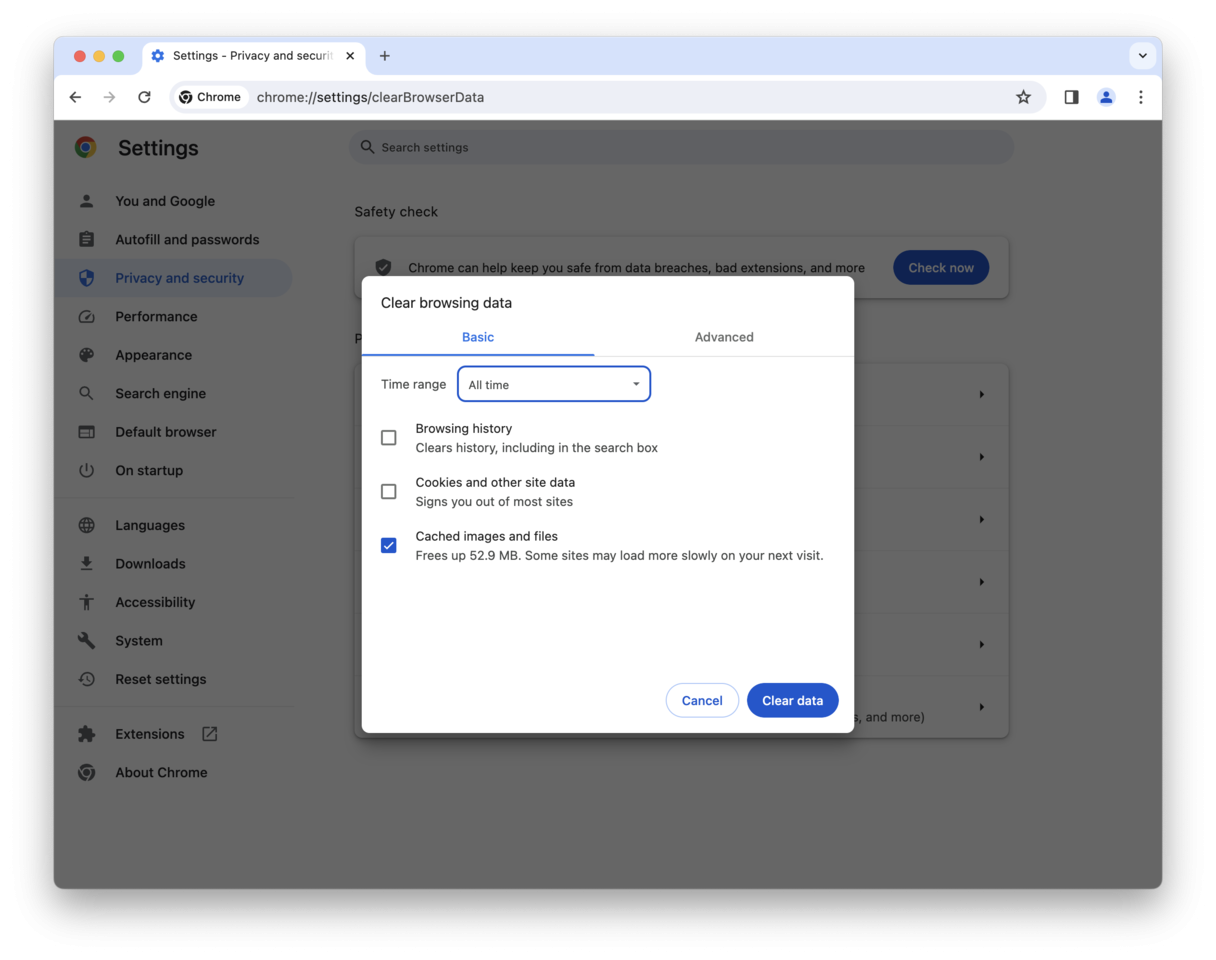
Task: Click the Clear data button
Action: point(792,700)
